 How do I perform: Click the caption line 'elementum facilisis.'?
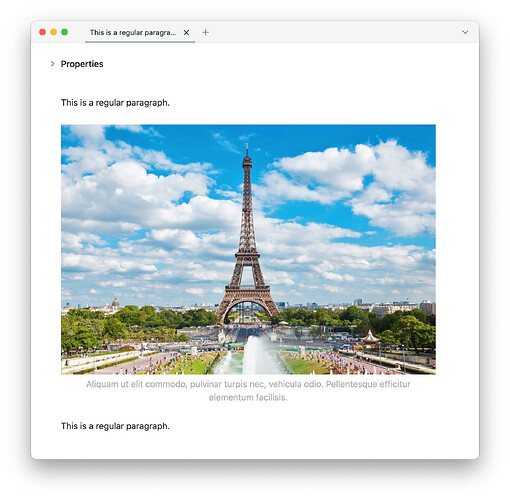coord(248,397)
